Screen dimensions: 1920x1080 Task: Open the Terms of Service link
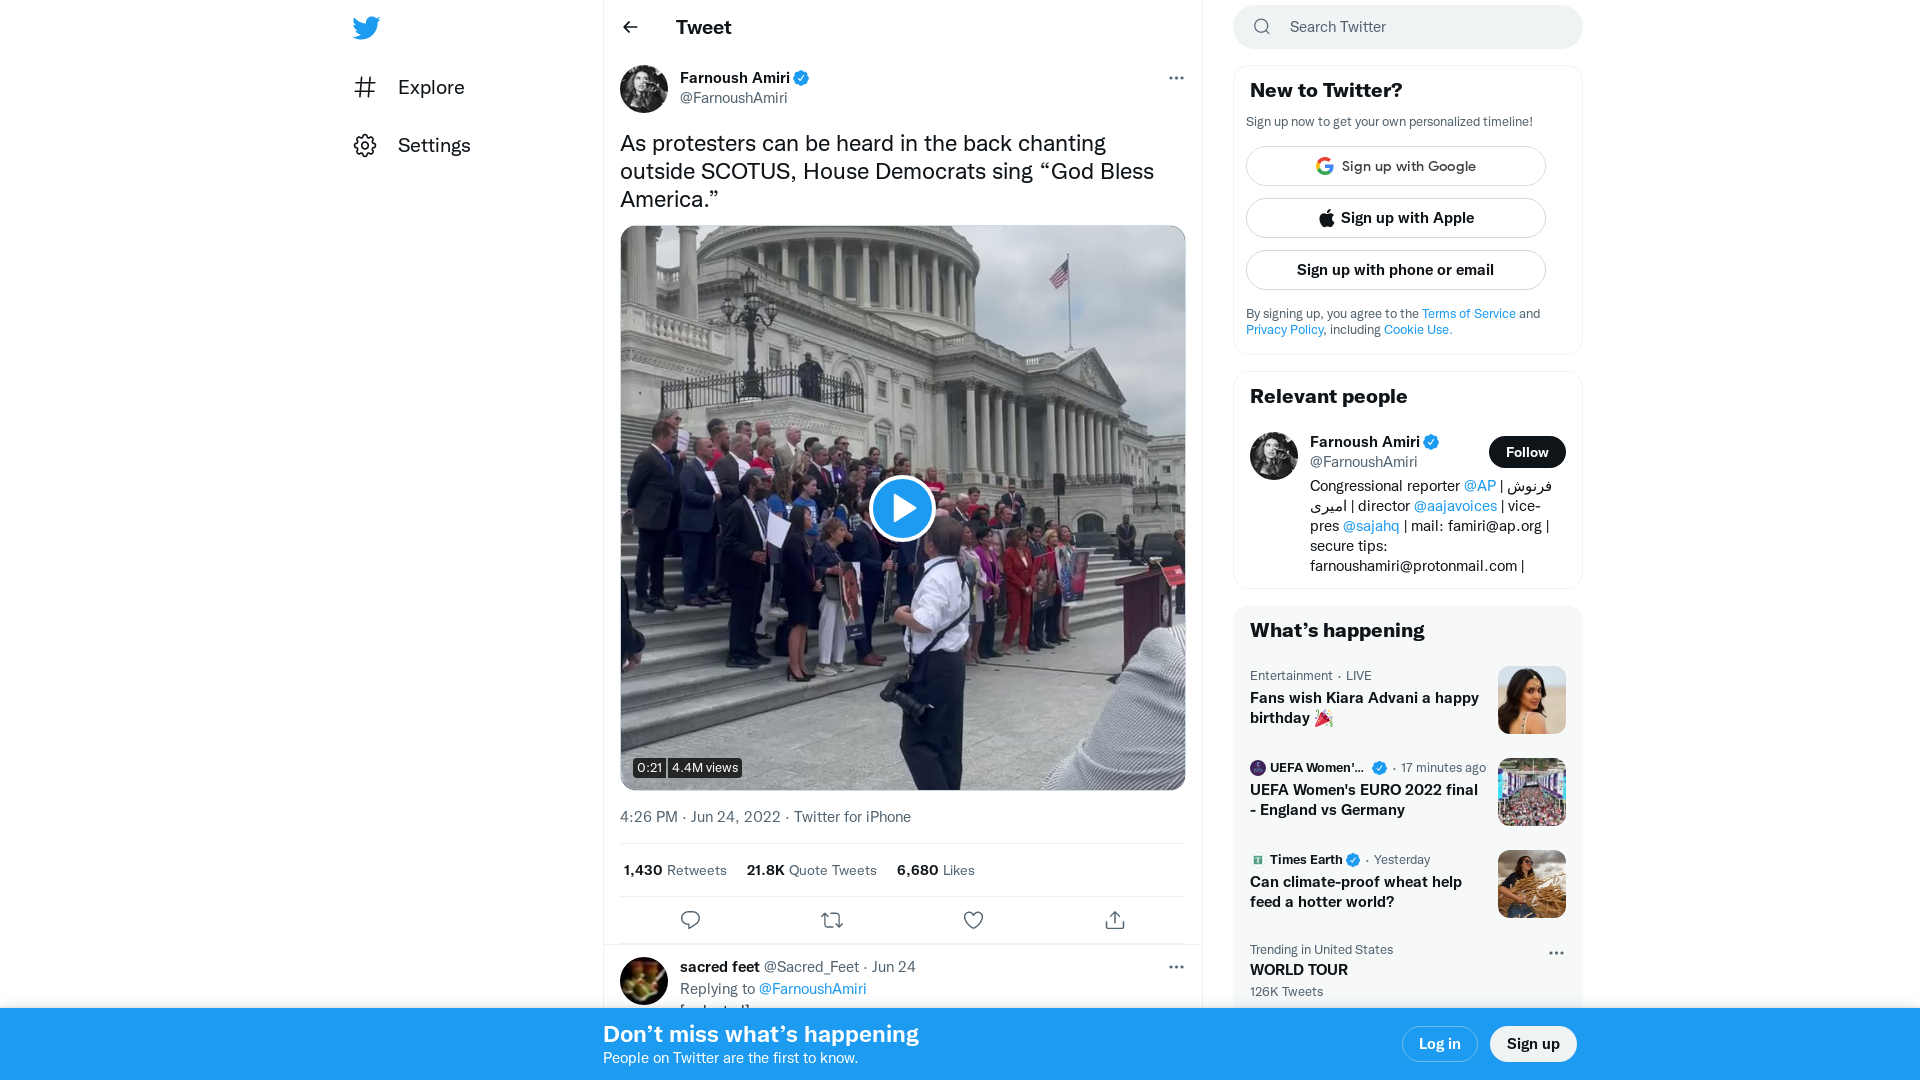click(1468, 313)
